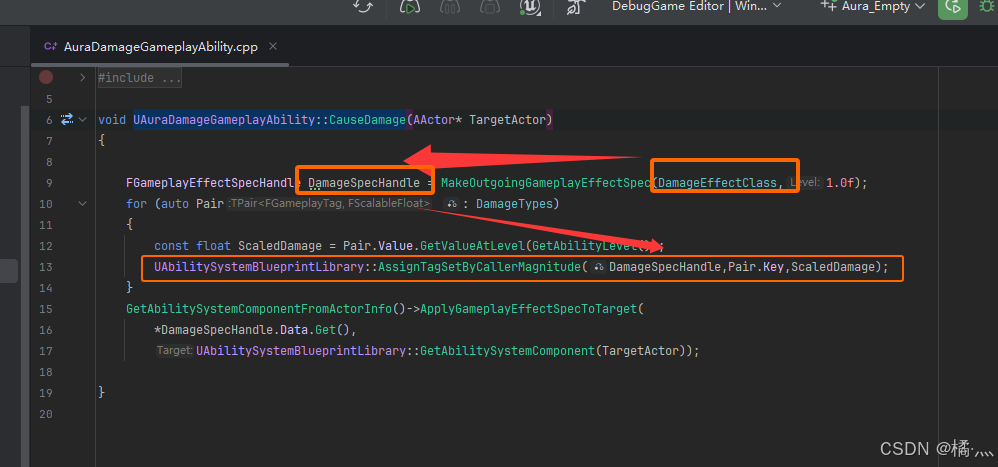
Task: Click 'GetAbilitySystemComponent' on line 17
Action: click(x=507, y=351)
